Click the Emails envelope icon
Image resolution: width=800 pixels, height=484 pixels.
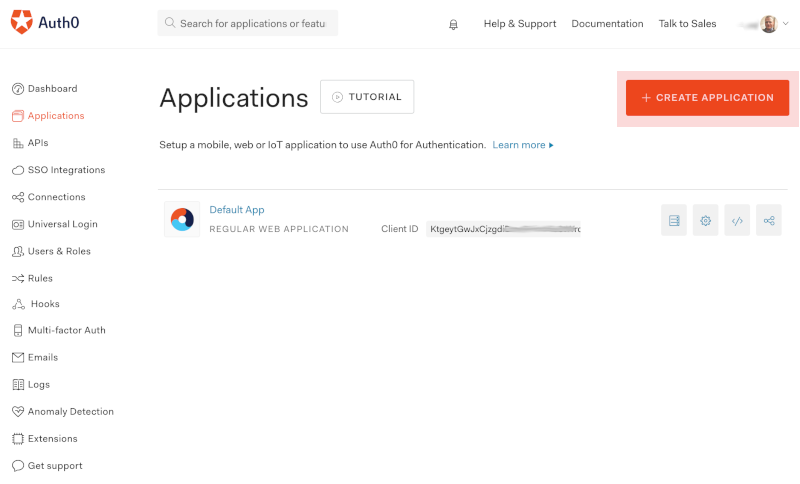18,358
